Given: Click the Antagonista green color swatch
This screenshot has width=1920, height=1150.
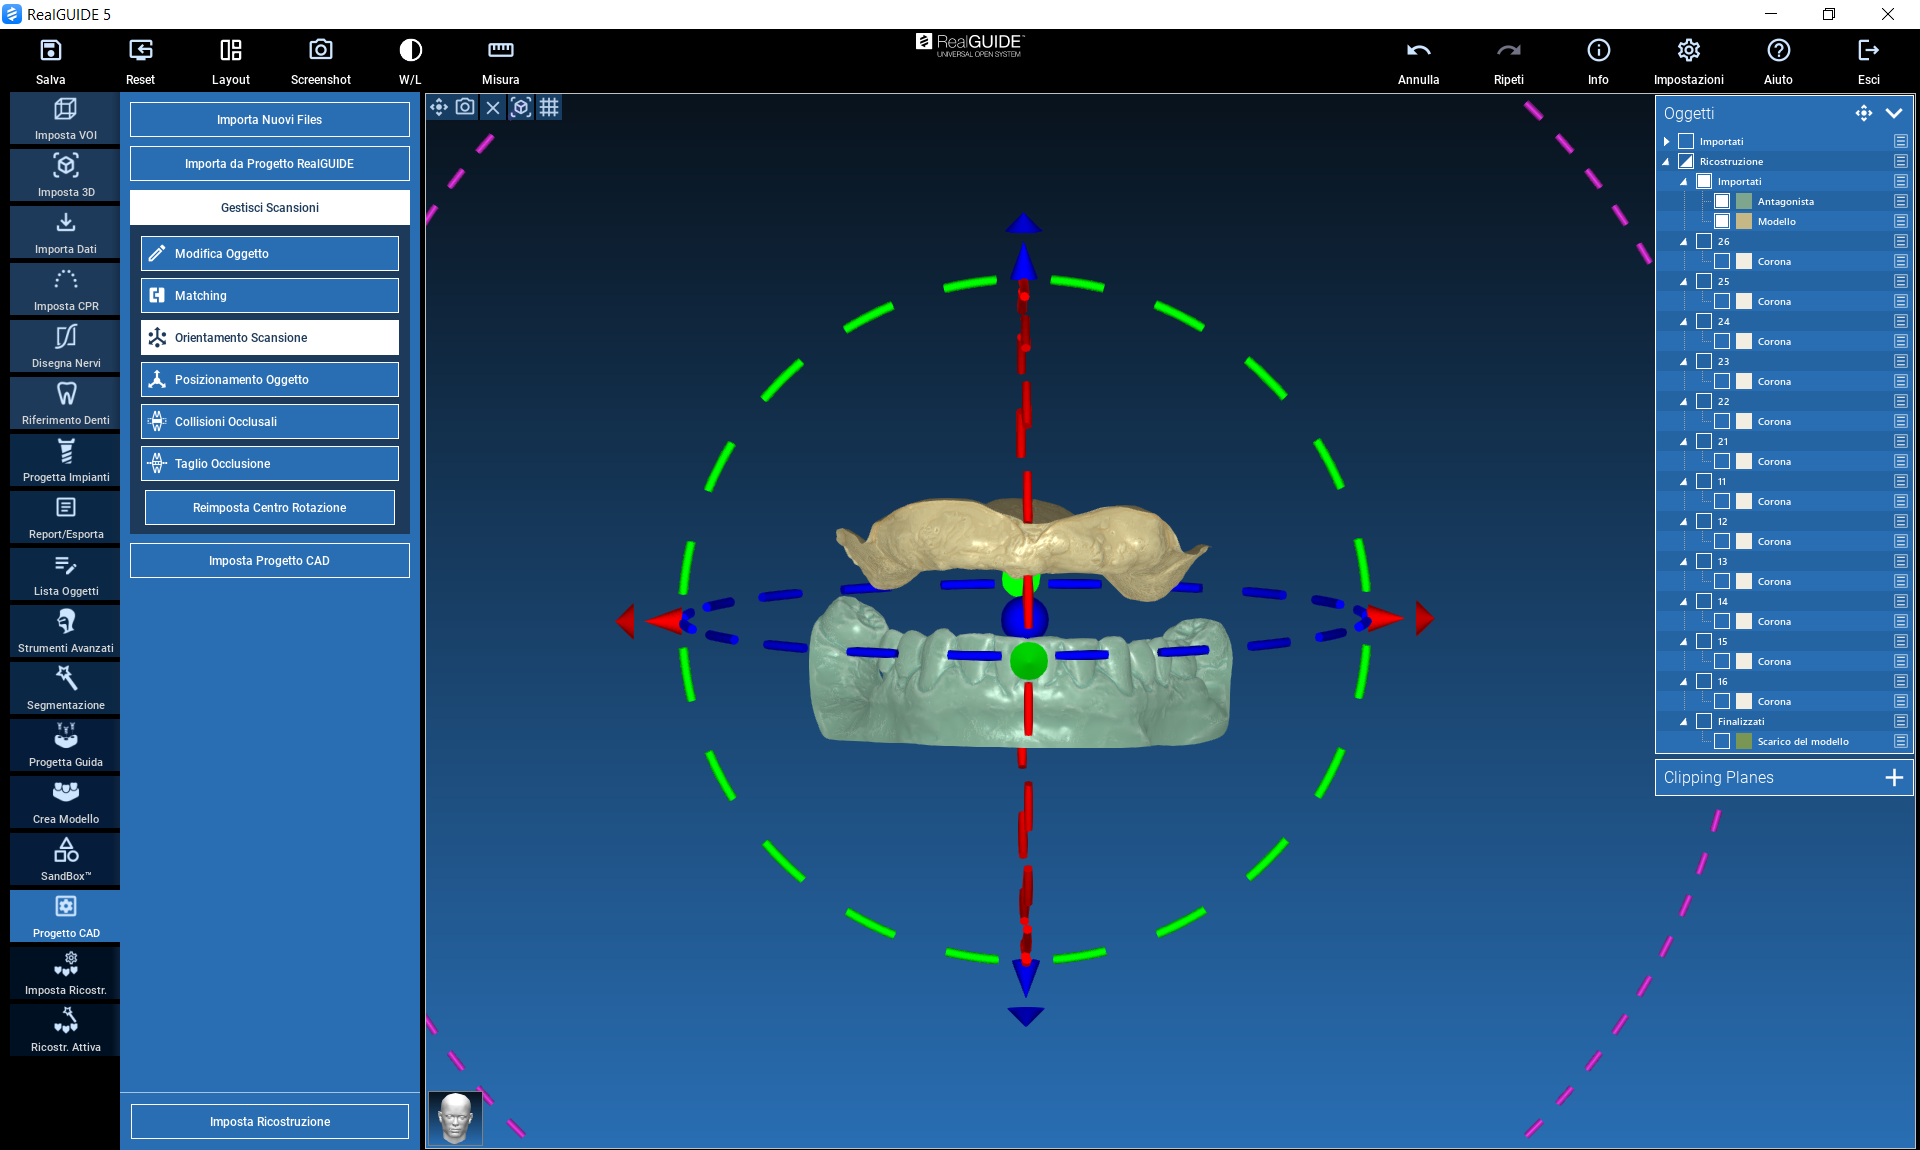Looking at the screenshot, I should point(1744,201).
